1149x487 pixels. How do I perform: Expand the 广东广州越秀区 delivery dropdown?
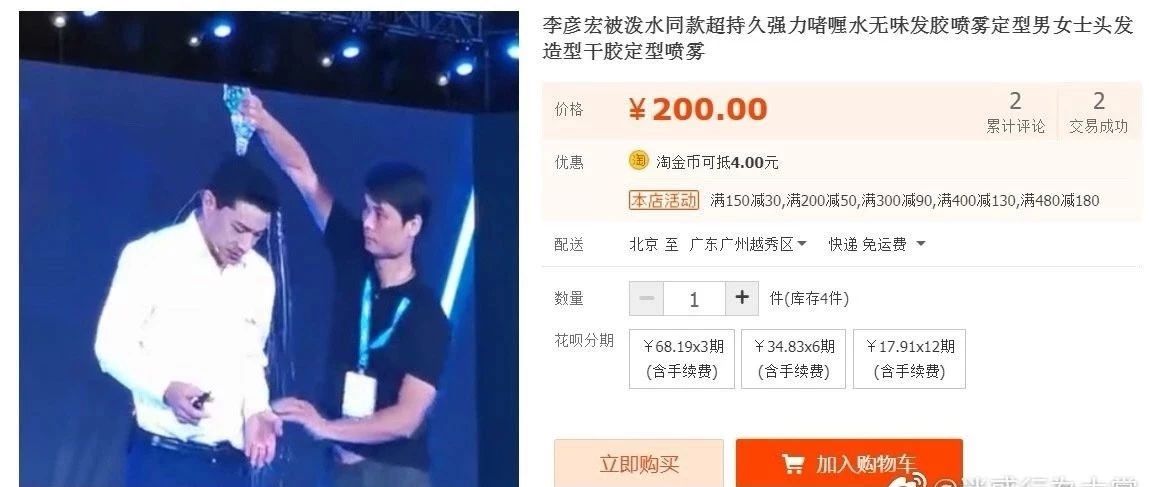point(747,244)
